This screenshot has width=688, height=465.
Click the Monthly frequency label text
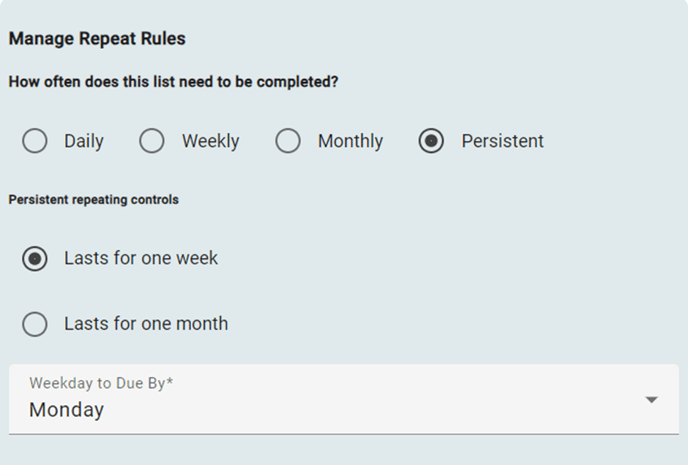(350, 141)
